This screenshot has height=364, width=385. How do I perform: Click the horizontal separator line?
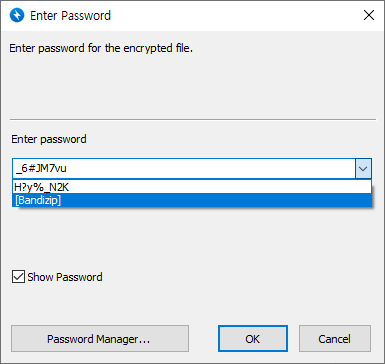(193, 119)
